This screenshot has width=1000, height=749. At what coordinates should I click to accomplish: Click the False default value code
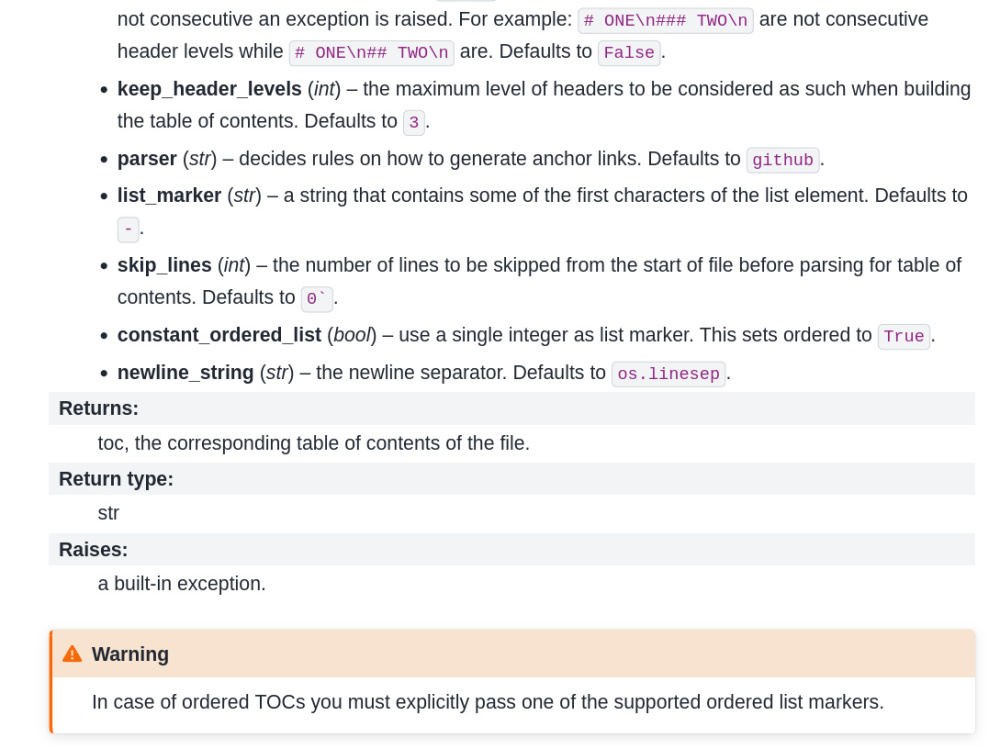point(629,52)
